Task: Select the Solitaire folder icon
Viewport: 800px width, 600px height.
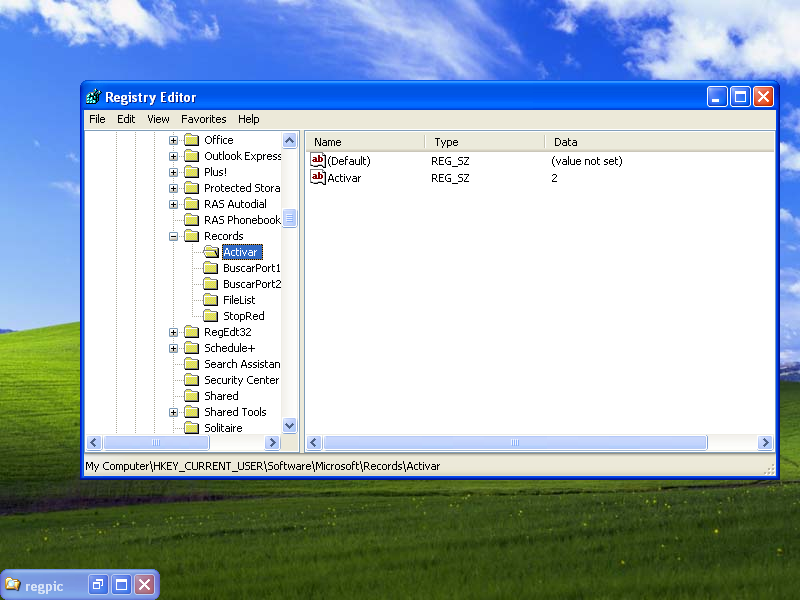Action: click(191, 428)
